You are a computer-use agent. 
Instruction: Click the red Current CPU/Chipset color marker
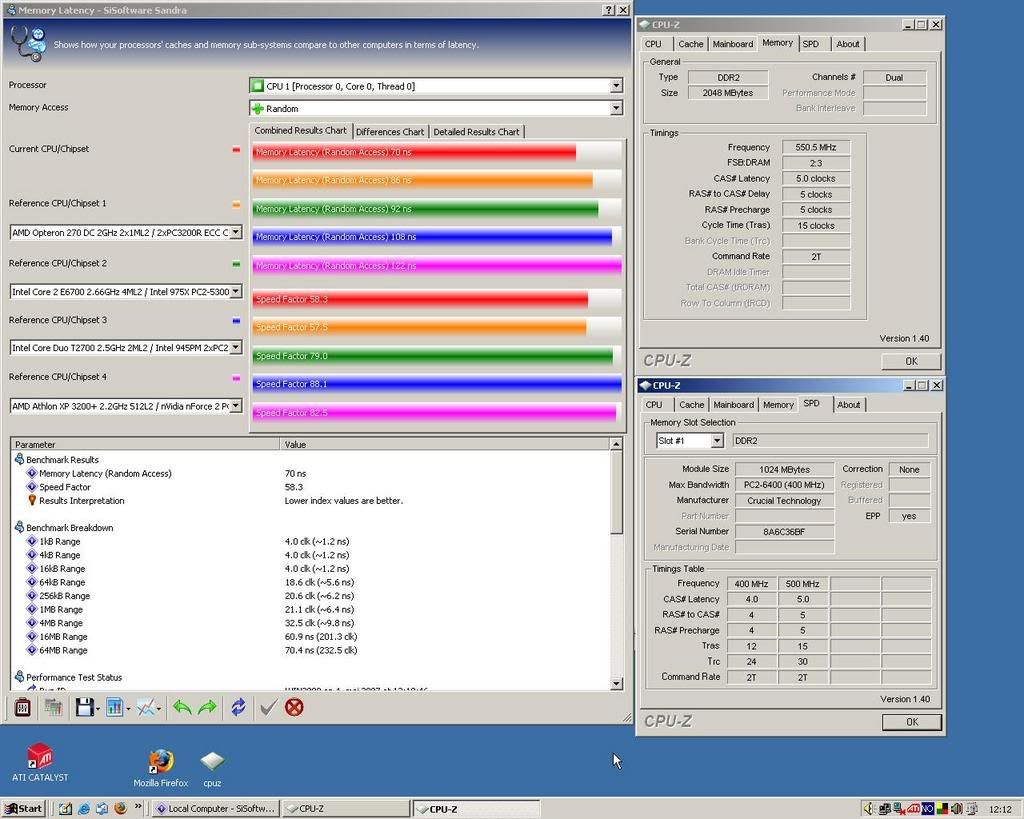coord(236,150)
